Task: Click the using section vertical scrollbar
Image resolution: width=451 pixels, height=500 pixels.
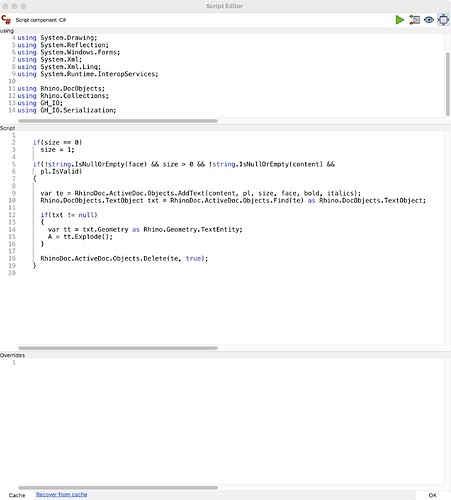Action: (448, 84)
